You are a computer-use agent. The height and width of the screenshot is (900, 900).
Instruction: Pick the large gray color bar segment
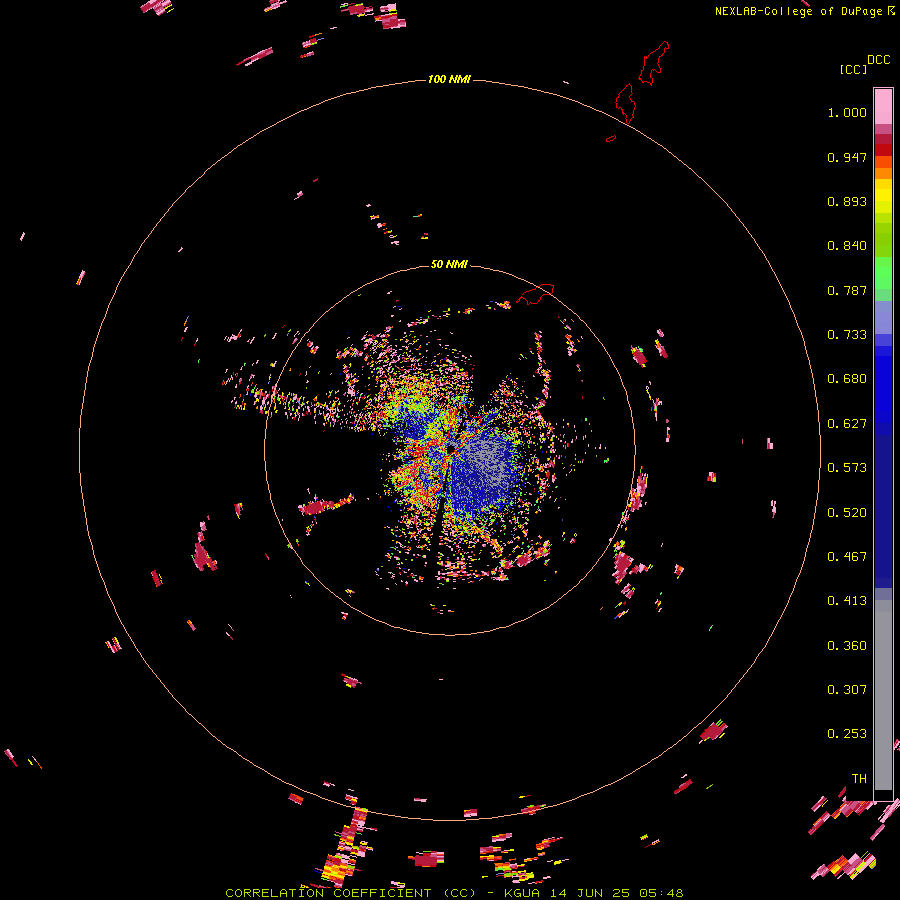(x=883, y=700)
